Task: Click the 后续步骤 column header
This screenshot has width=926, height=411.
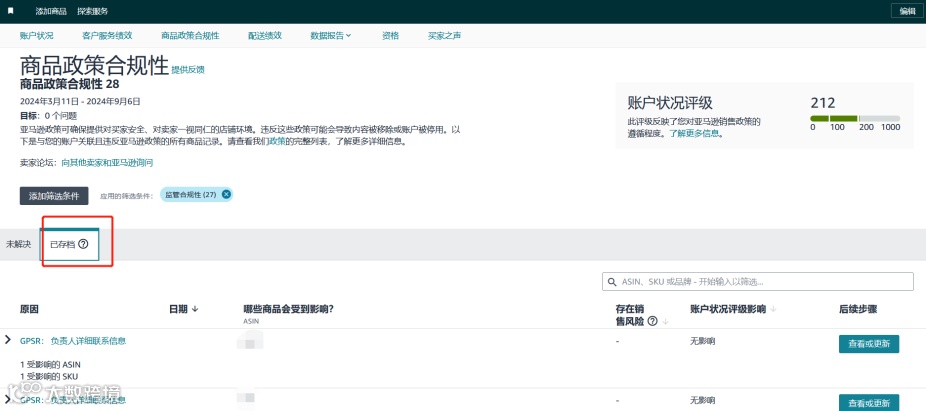Action: [x=857, y=309]
